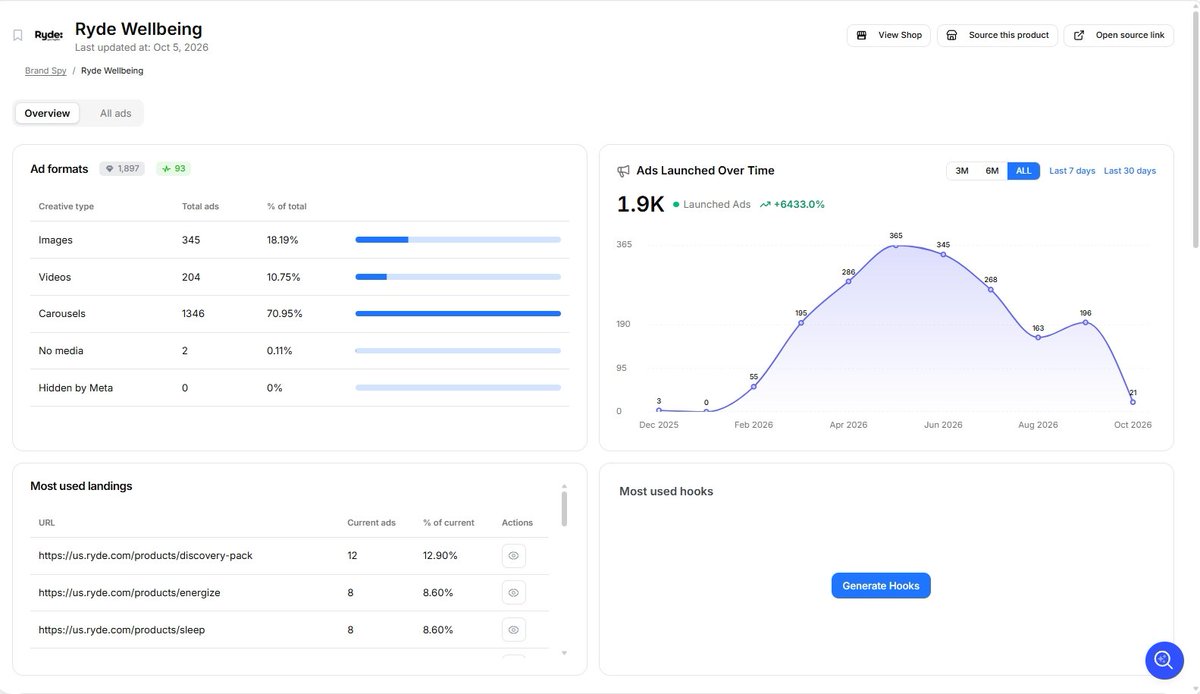Viewport: 1200px width, 694px height.
Task: Click the 1,897 total ads badge
Action: (122, 169)
